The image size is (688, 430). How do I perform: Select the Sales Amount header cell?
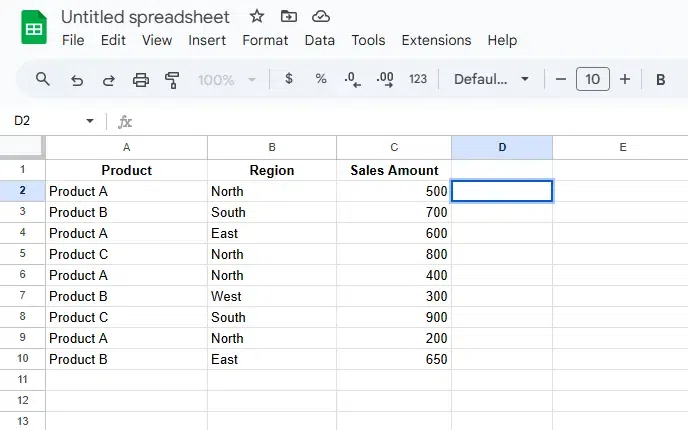click(x=394, y=170)
